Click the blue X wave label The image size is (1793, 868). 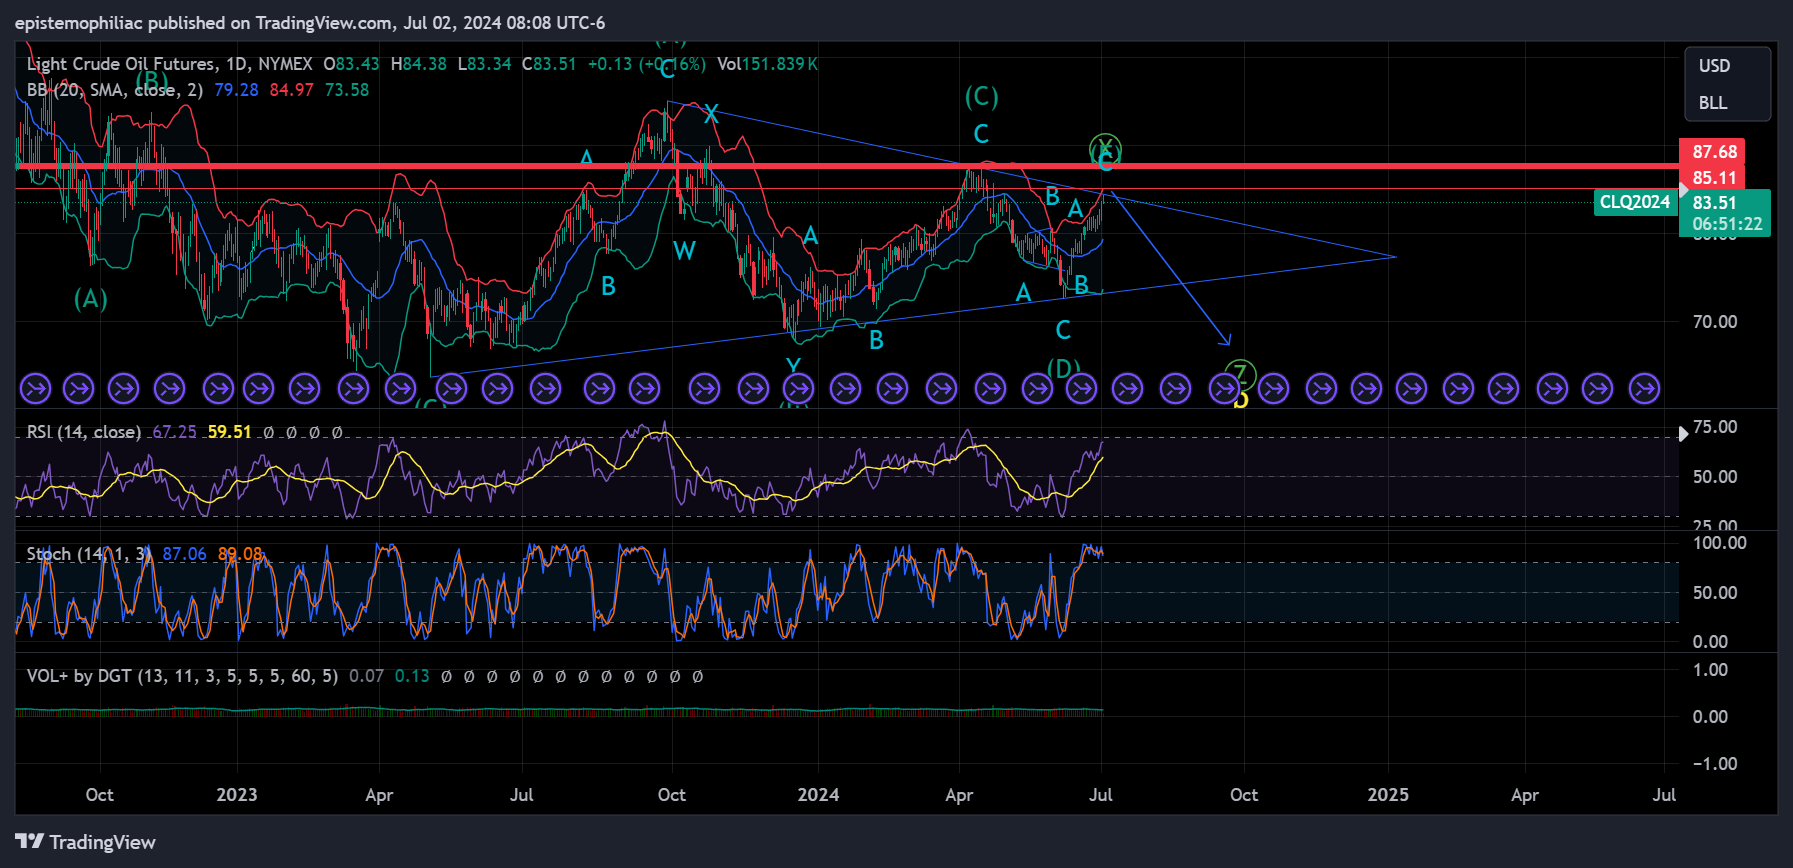click(x=711, y=114)
